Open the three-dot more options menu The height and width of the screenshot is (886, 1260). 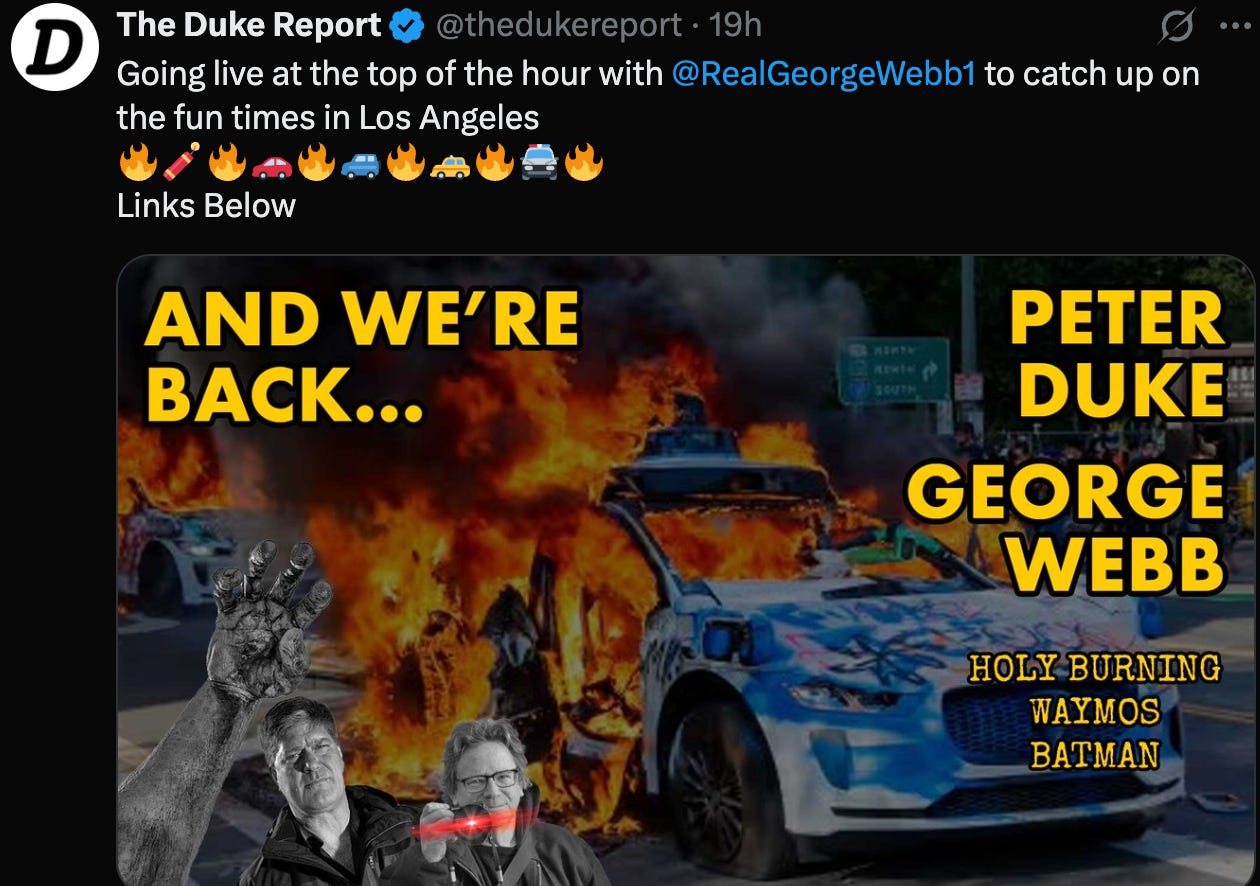tap(1237, 27)
